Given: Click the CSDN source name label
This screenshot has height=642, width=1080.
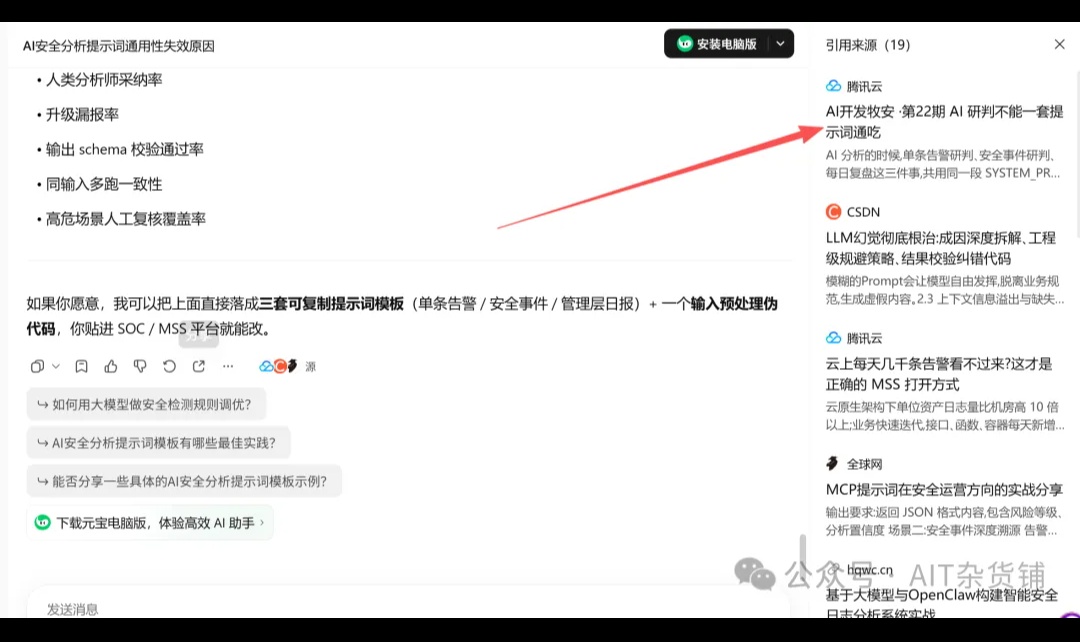Looking at the screenshot, I should click(x=863, y=212).
